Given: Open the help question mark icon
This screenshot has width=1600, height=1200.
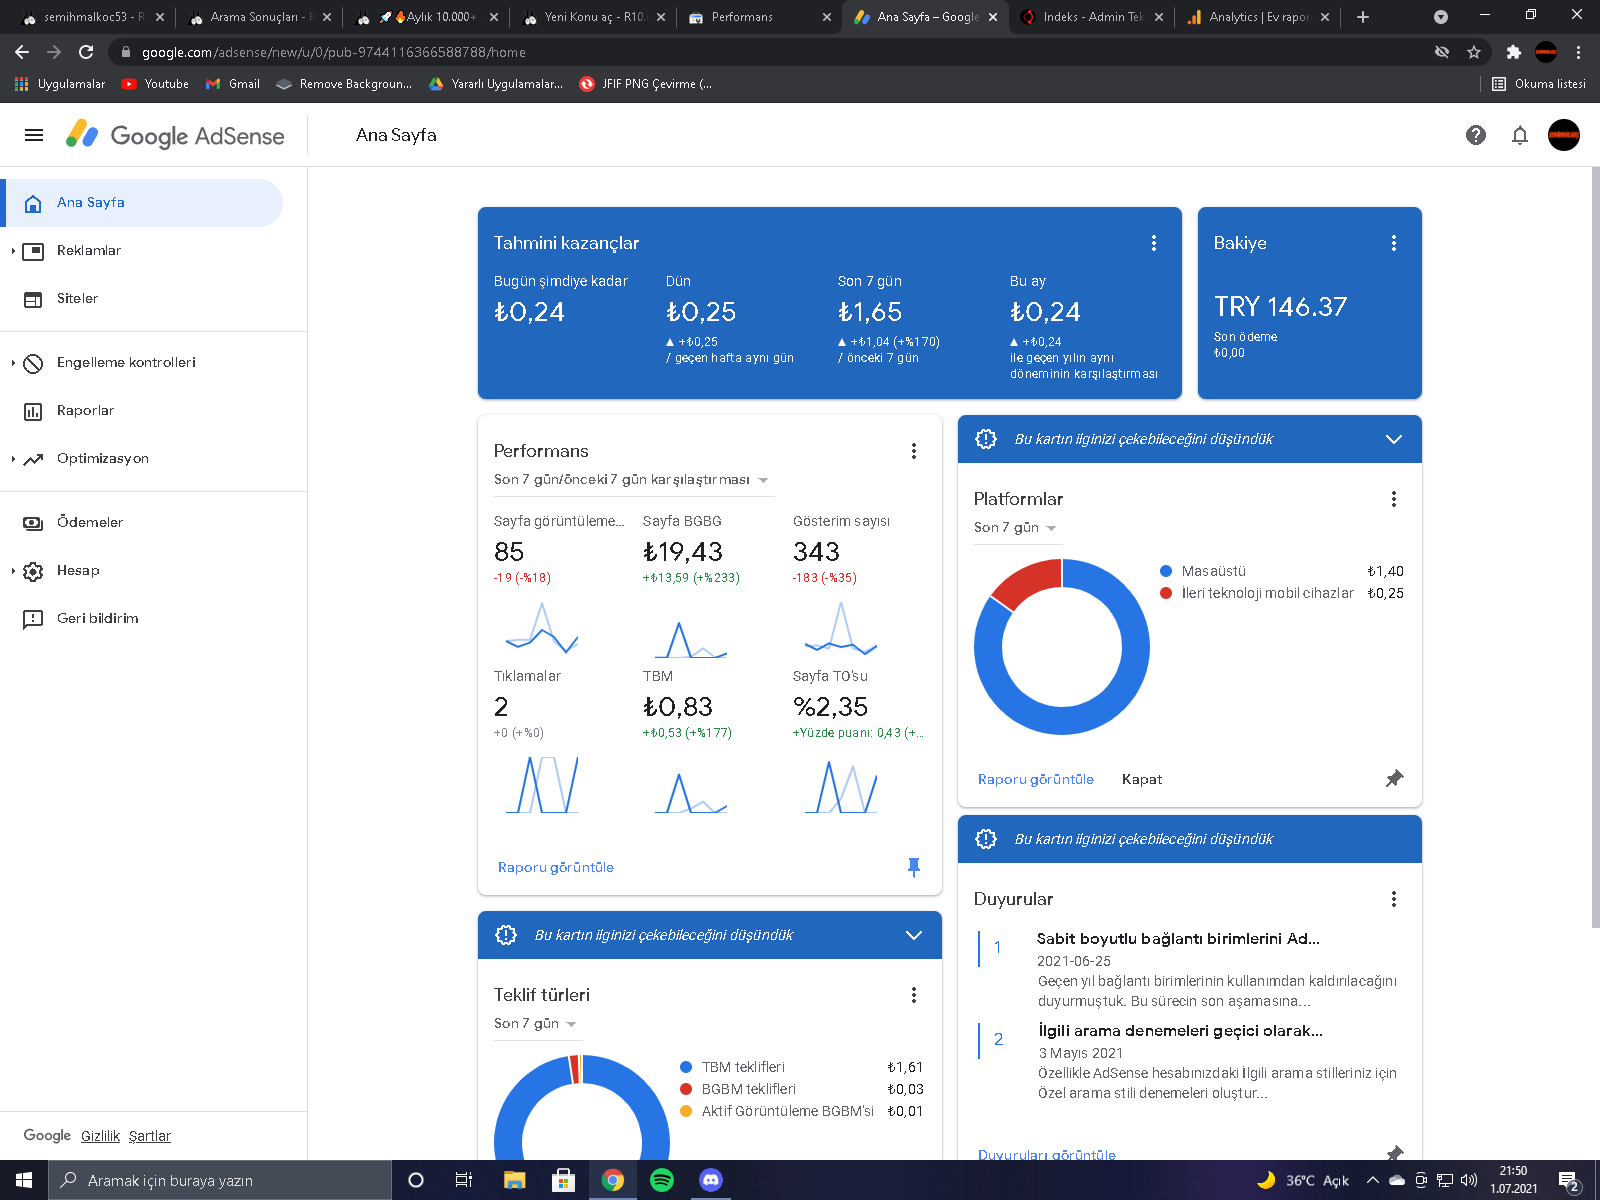Looking at the screenshot, I should [x=1476, y=135].
